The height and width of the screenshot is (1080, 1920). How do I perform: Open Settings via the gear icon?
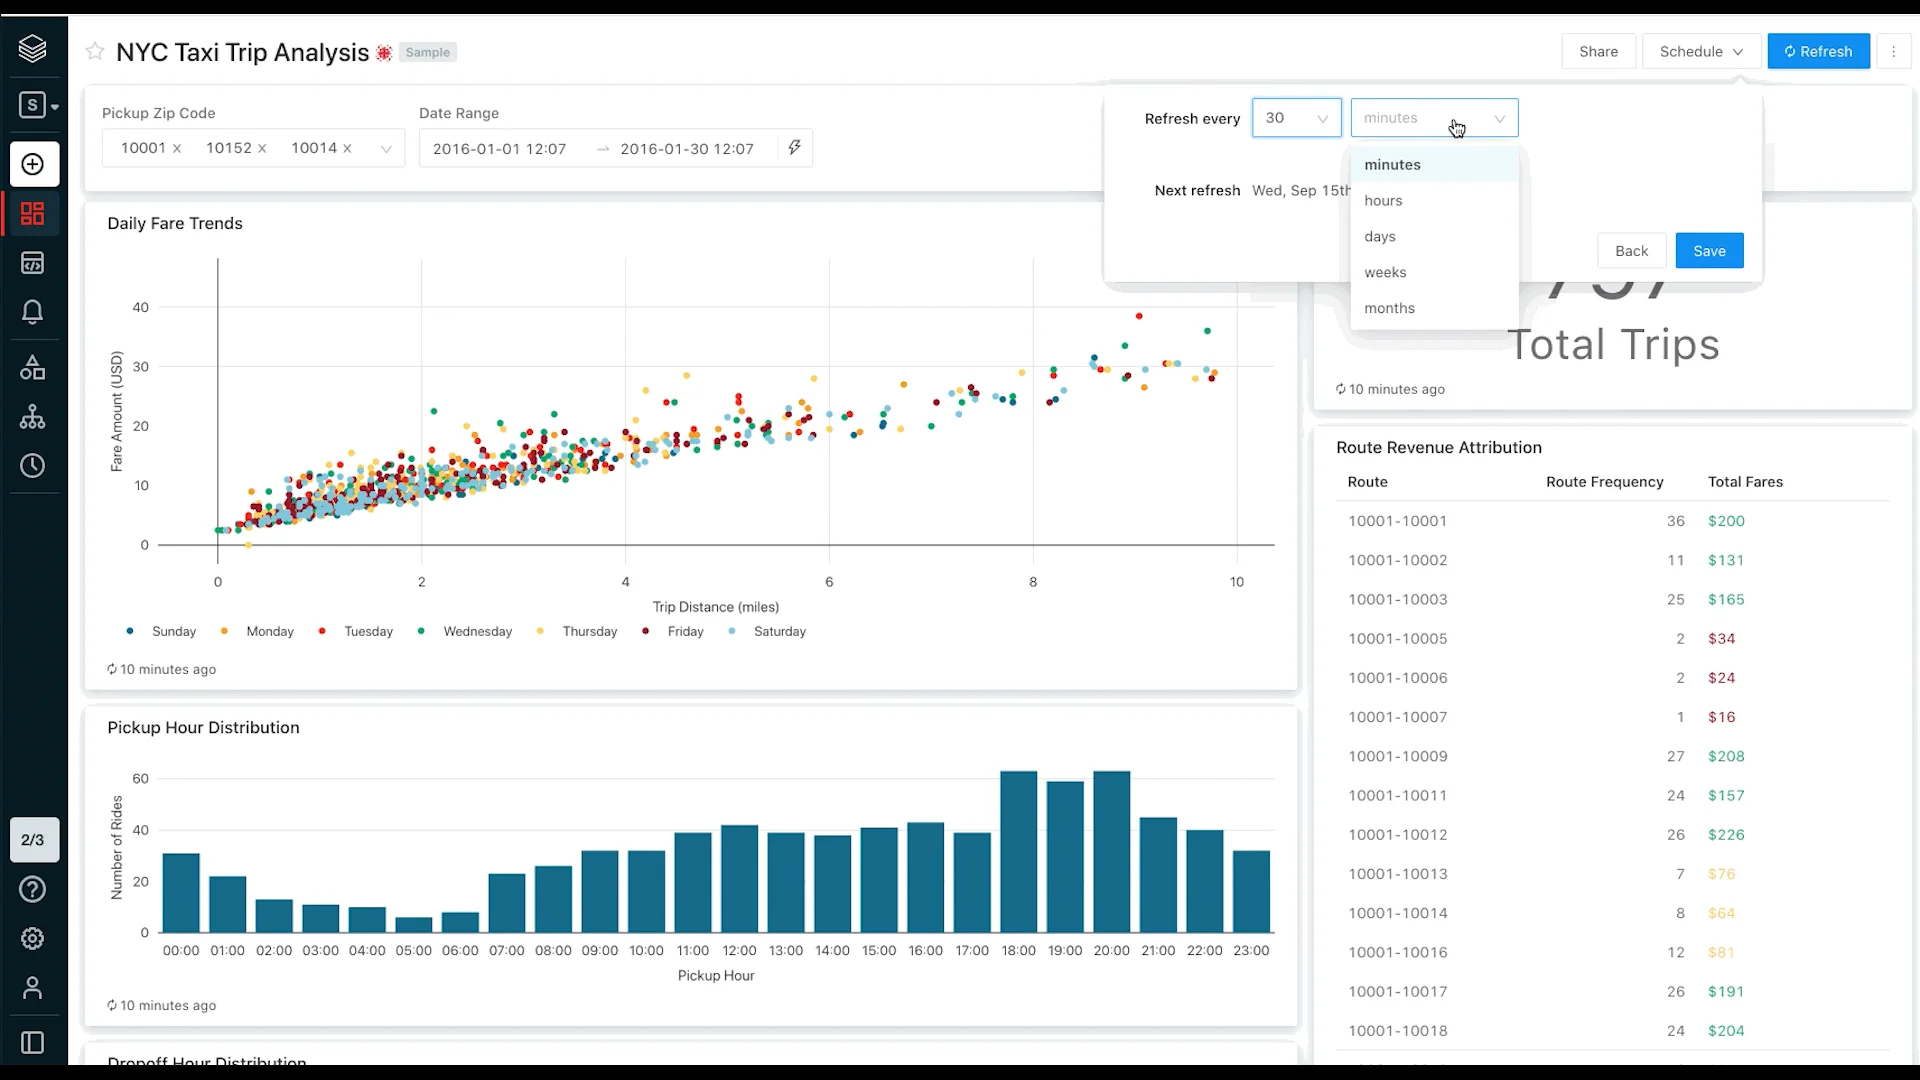33,938
